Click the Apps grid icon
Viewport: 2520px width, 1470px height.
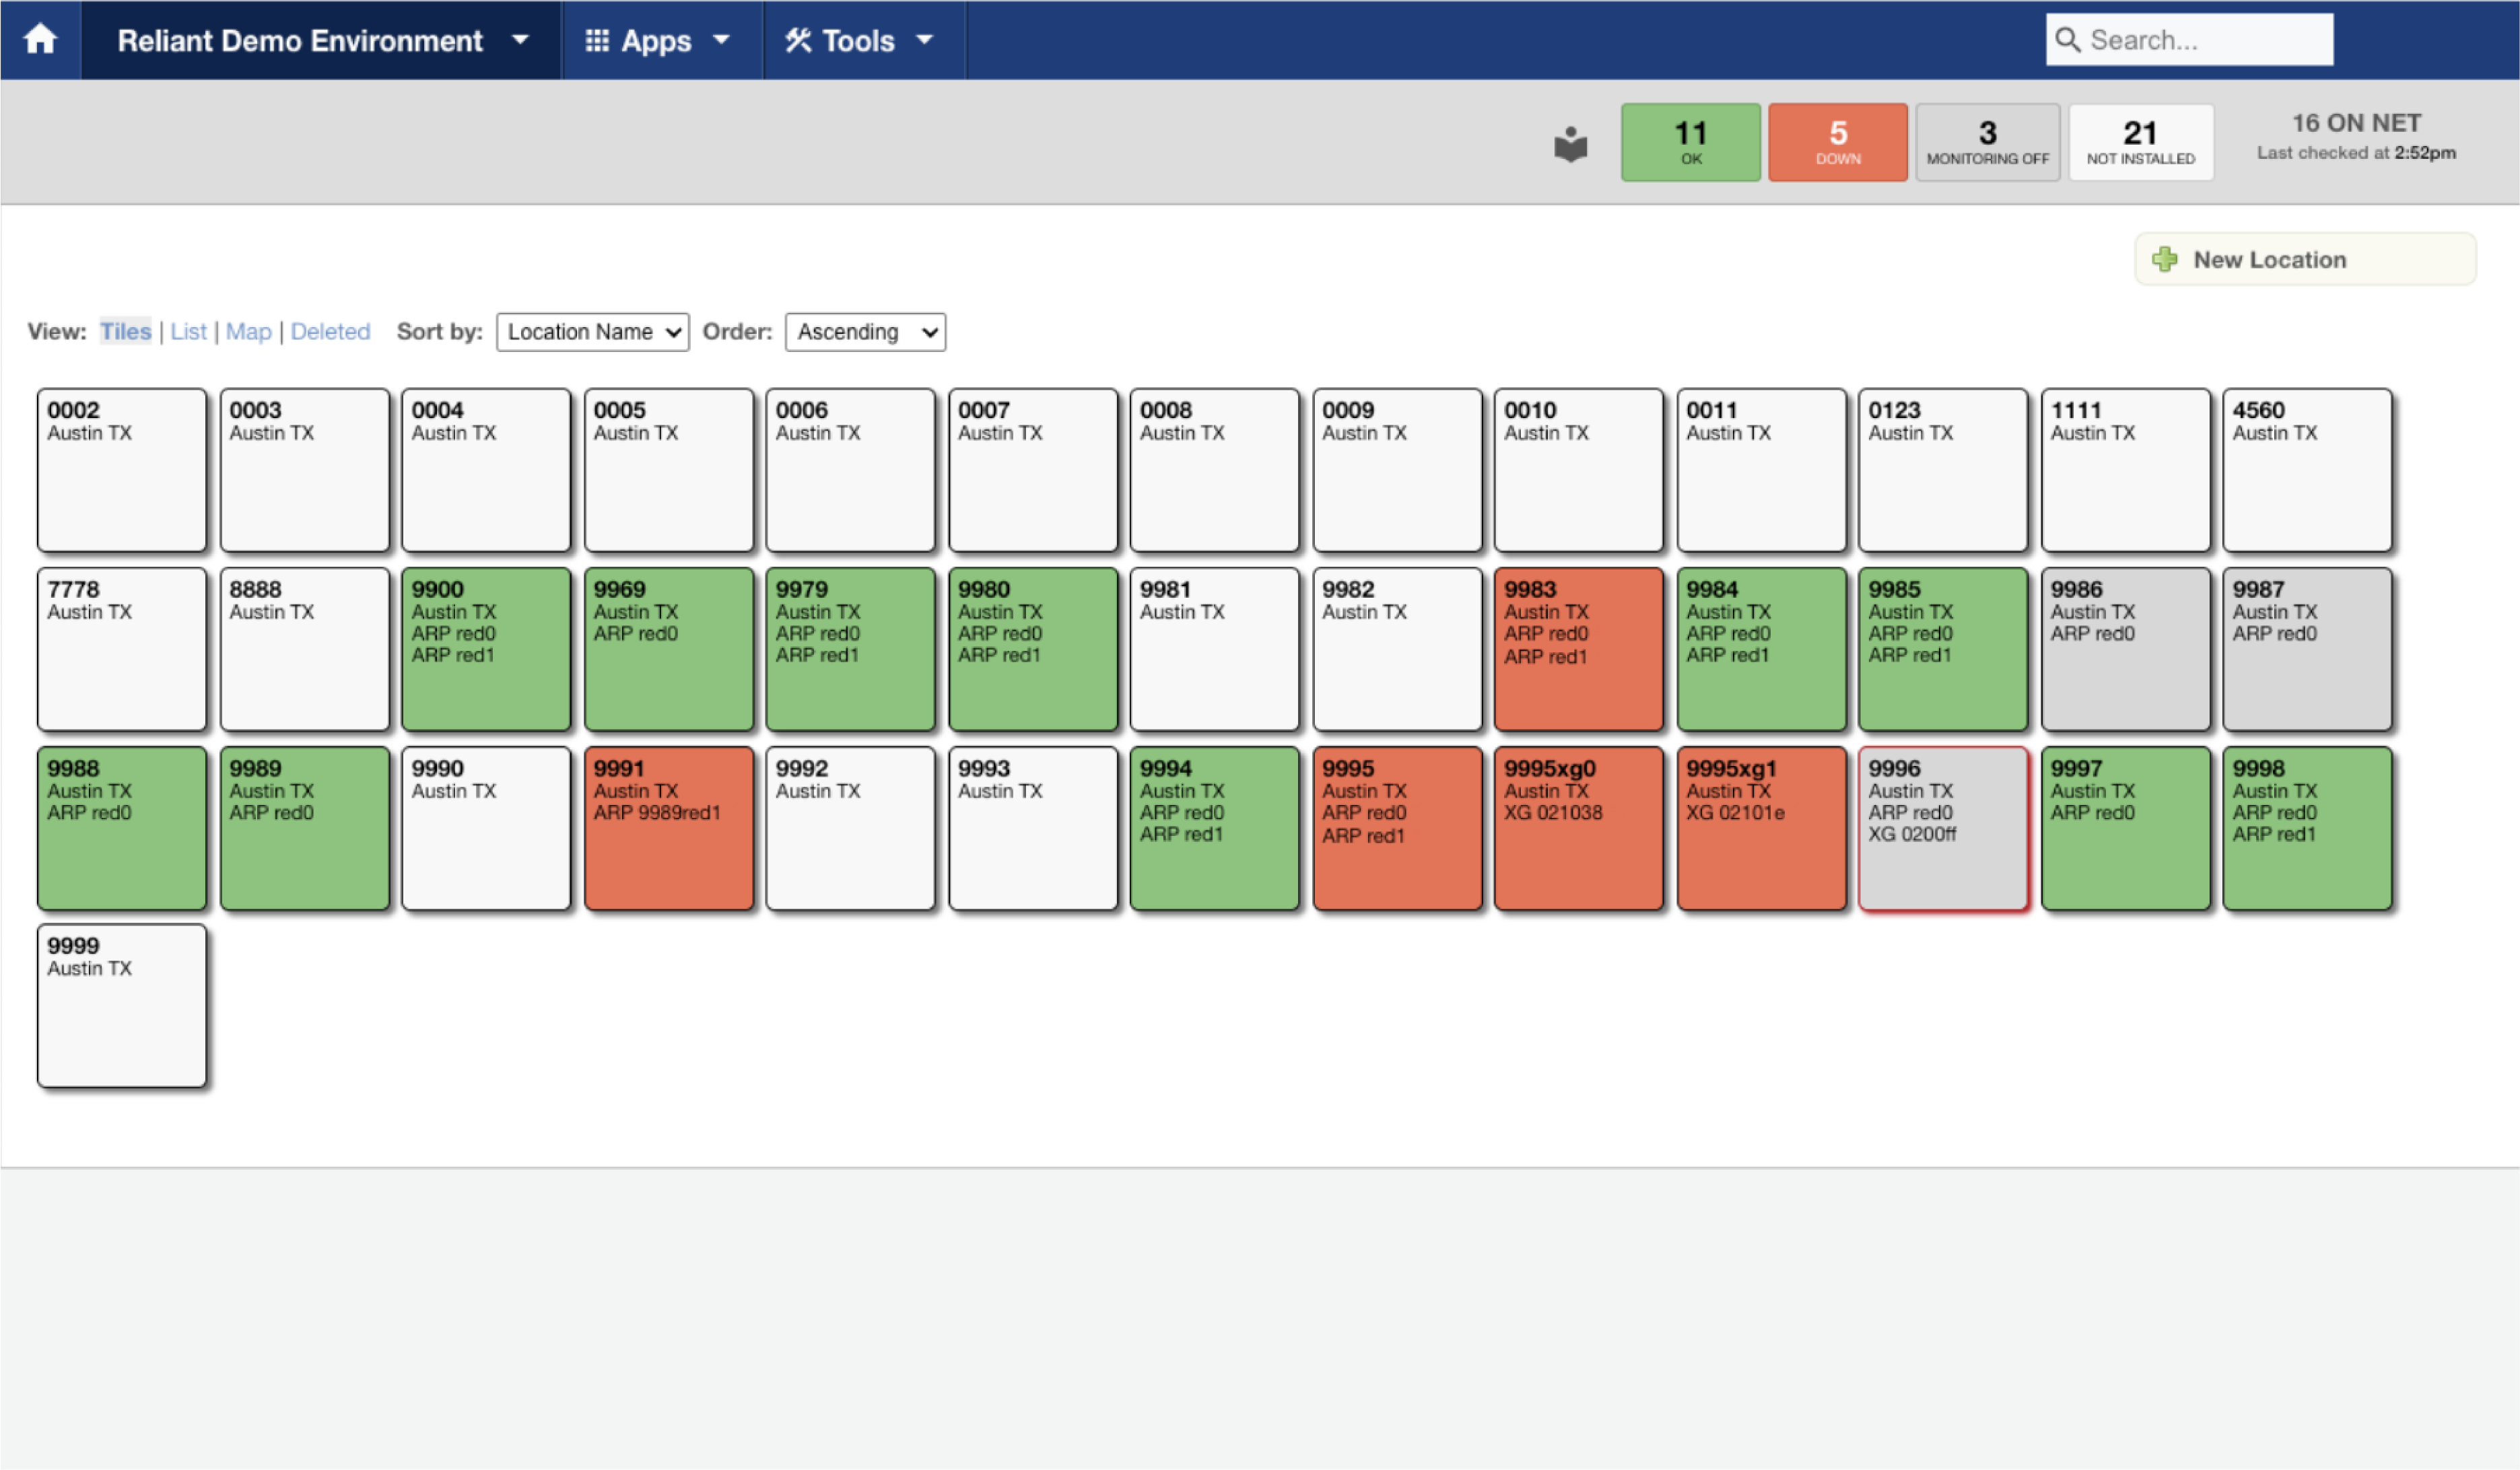pyautogui.click(x=597, y=40)
